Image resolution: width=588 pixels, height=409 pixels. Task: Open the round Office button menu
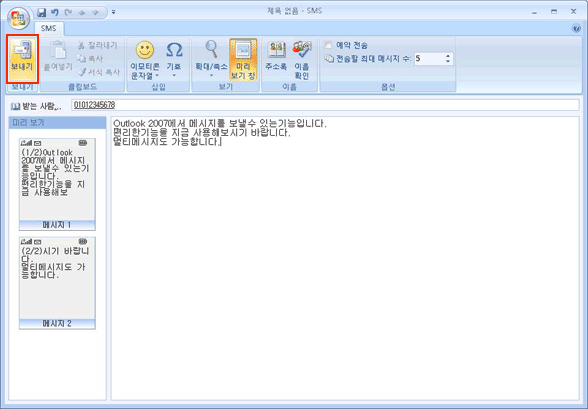click(x=18, y=18)
